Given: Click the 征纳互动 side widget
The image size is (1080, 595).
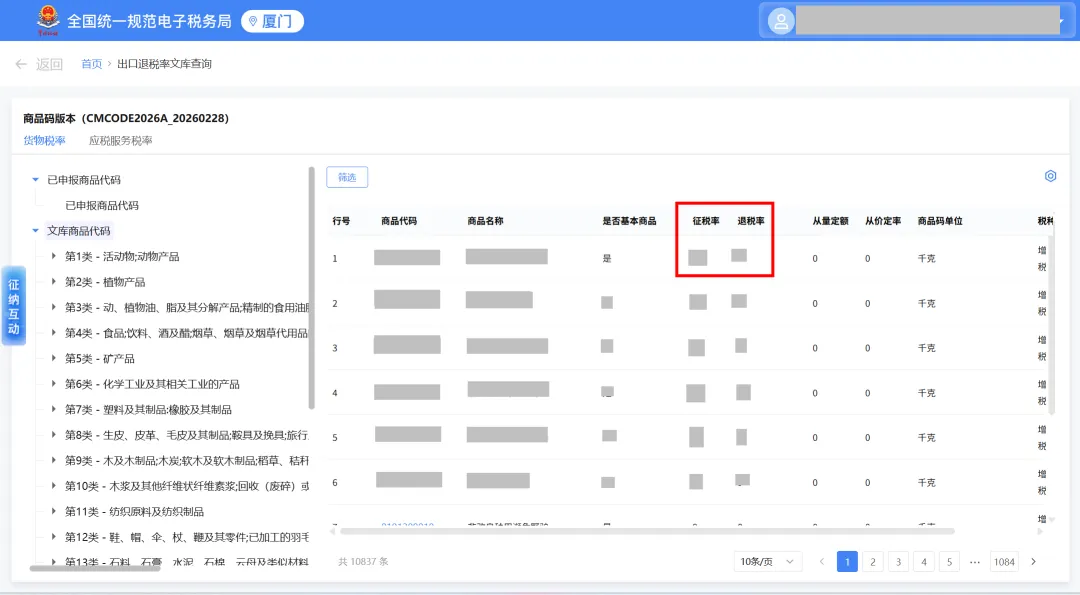Looking at the screenshot, I should pyautogui.click(x=14, y=306).
